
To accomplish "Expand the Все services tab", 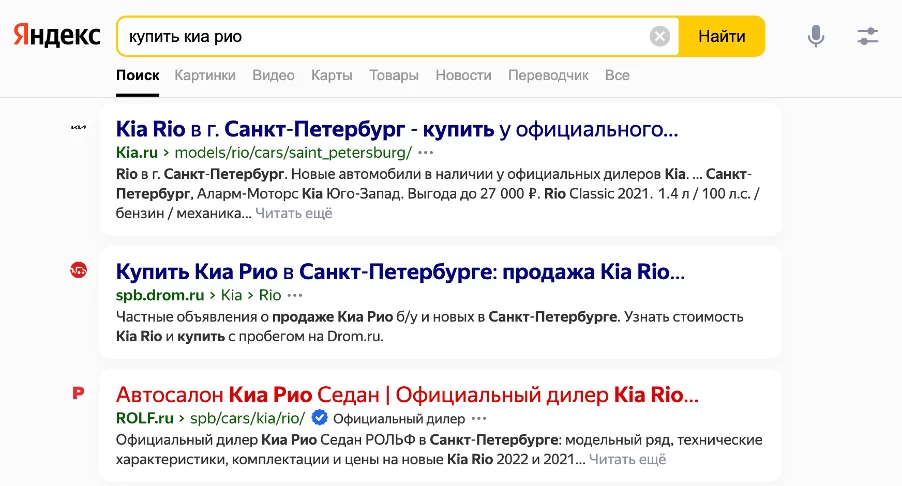I will [617, 75].
